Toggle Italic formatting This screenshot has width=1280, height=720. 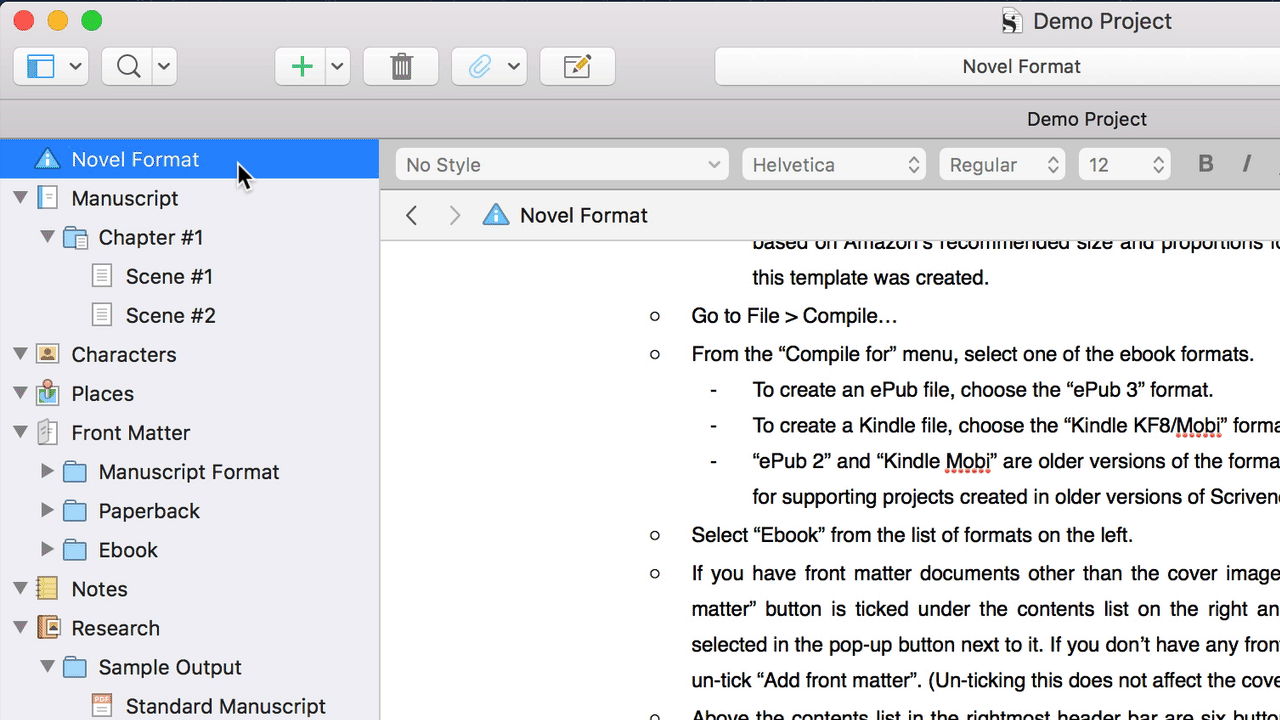pyautogui.click(x=1247, y=165)
